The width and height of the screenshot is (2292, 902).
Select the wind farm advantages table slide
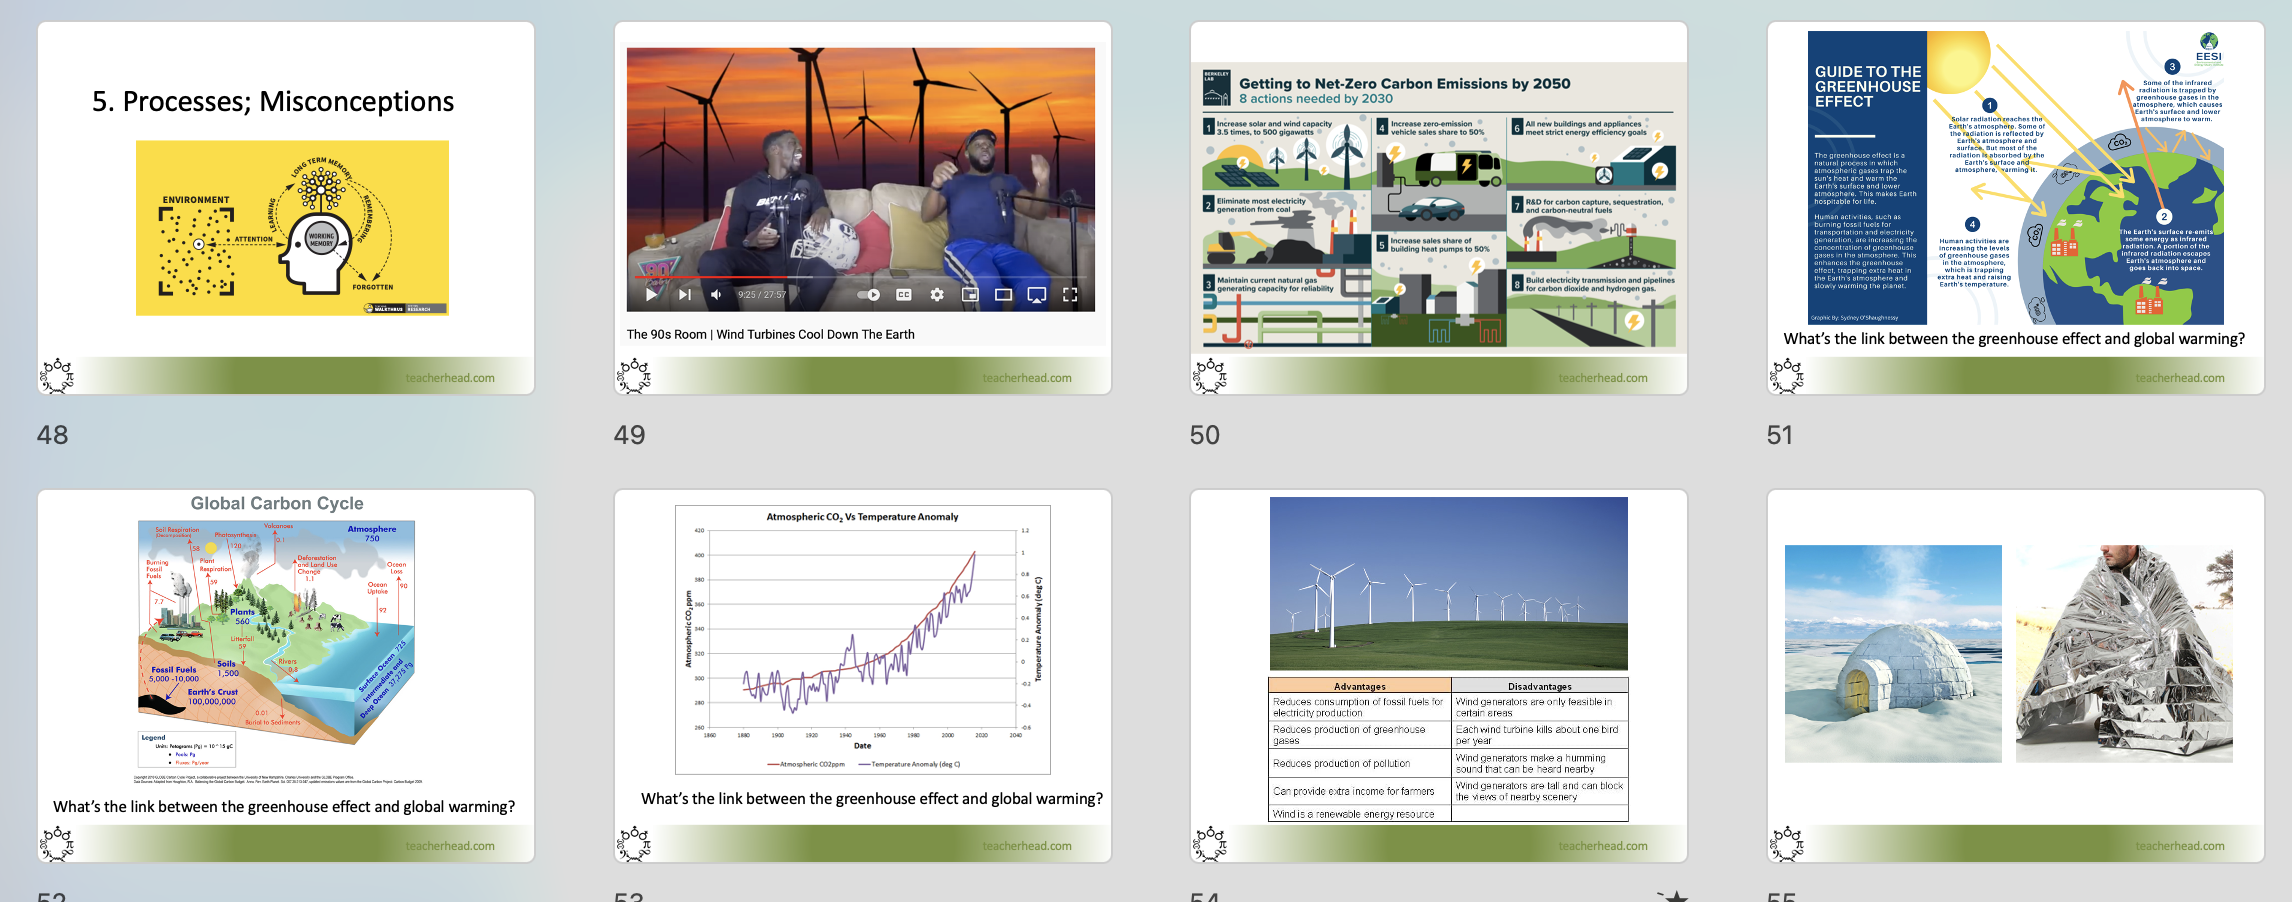[x=1438, y=675]
